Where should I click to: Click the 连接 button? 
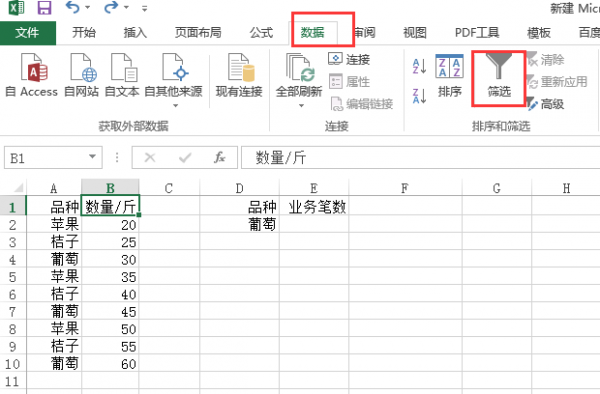tap(349, 59)
